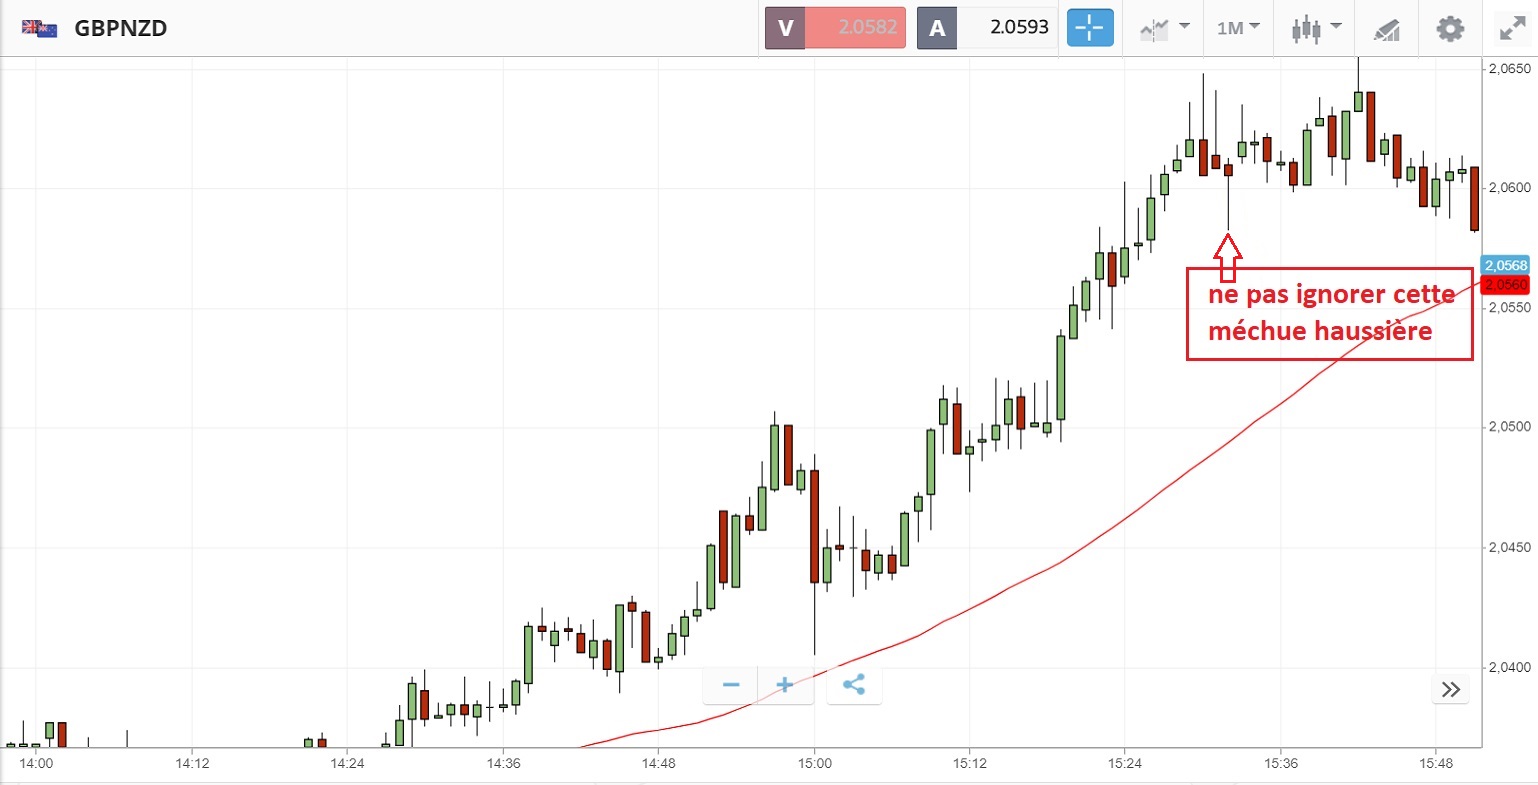
Task: Click the red annotation text box
Action: click(x=1329, y=313)
